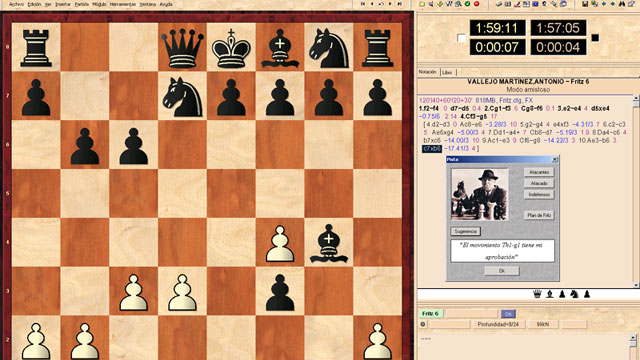Image resolution: width=640 pixels, height=360 pixels.
Task: Open the Herramientas menu
Action: pos(122,4)
